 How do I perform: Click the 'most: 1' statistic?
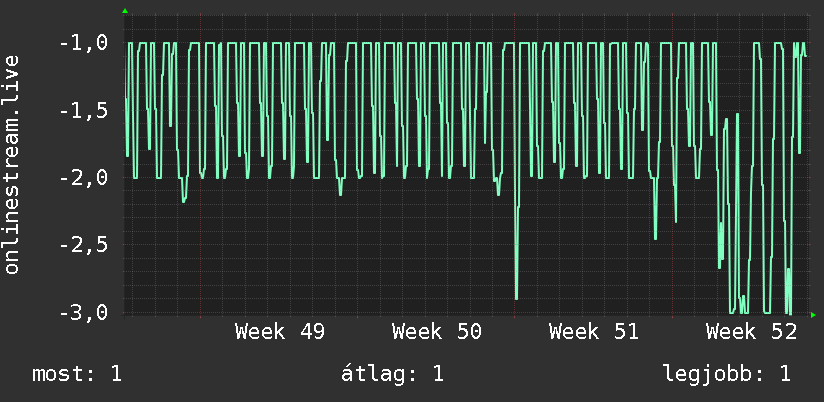77,374
